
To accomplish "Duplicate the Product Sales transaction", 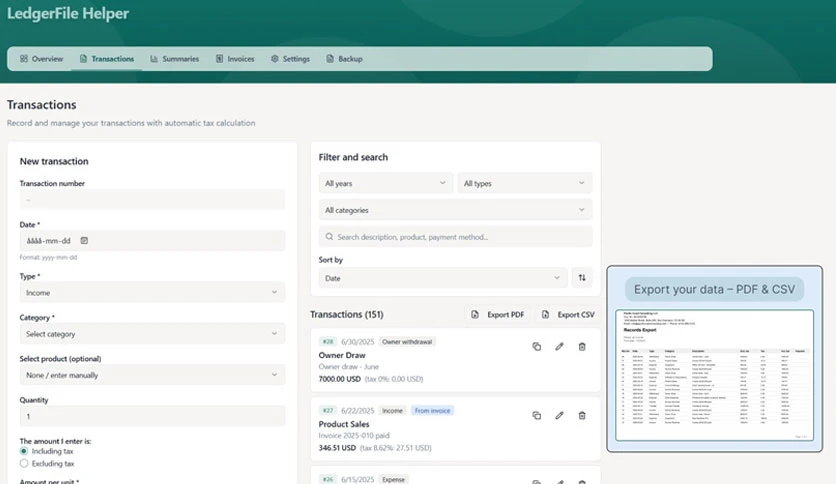I will tap(537, 415).
